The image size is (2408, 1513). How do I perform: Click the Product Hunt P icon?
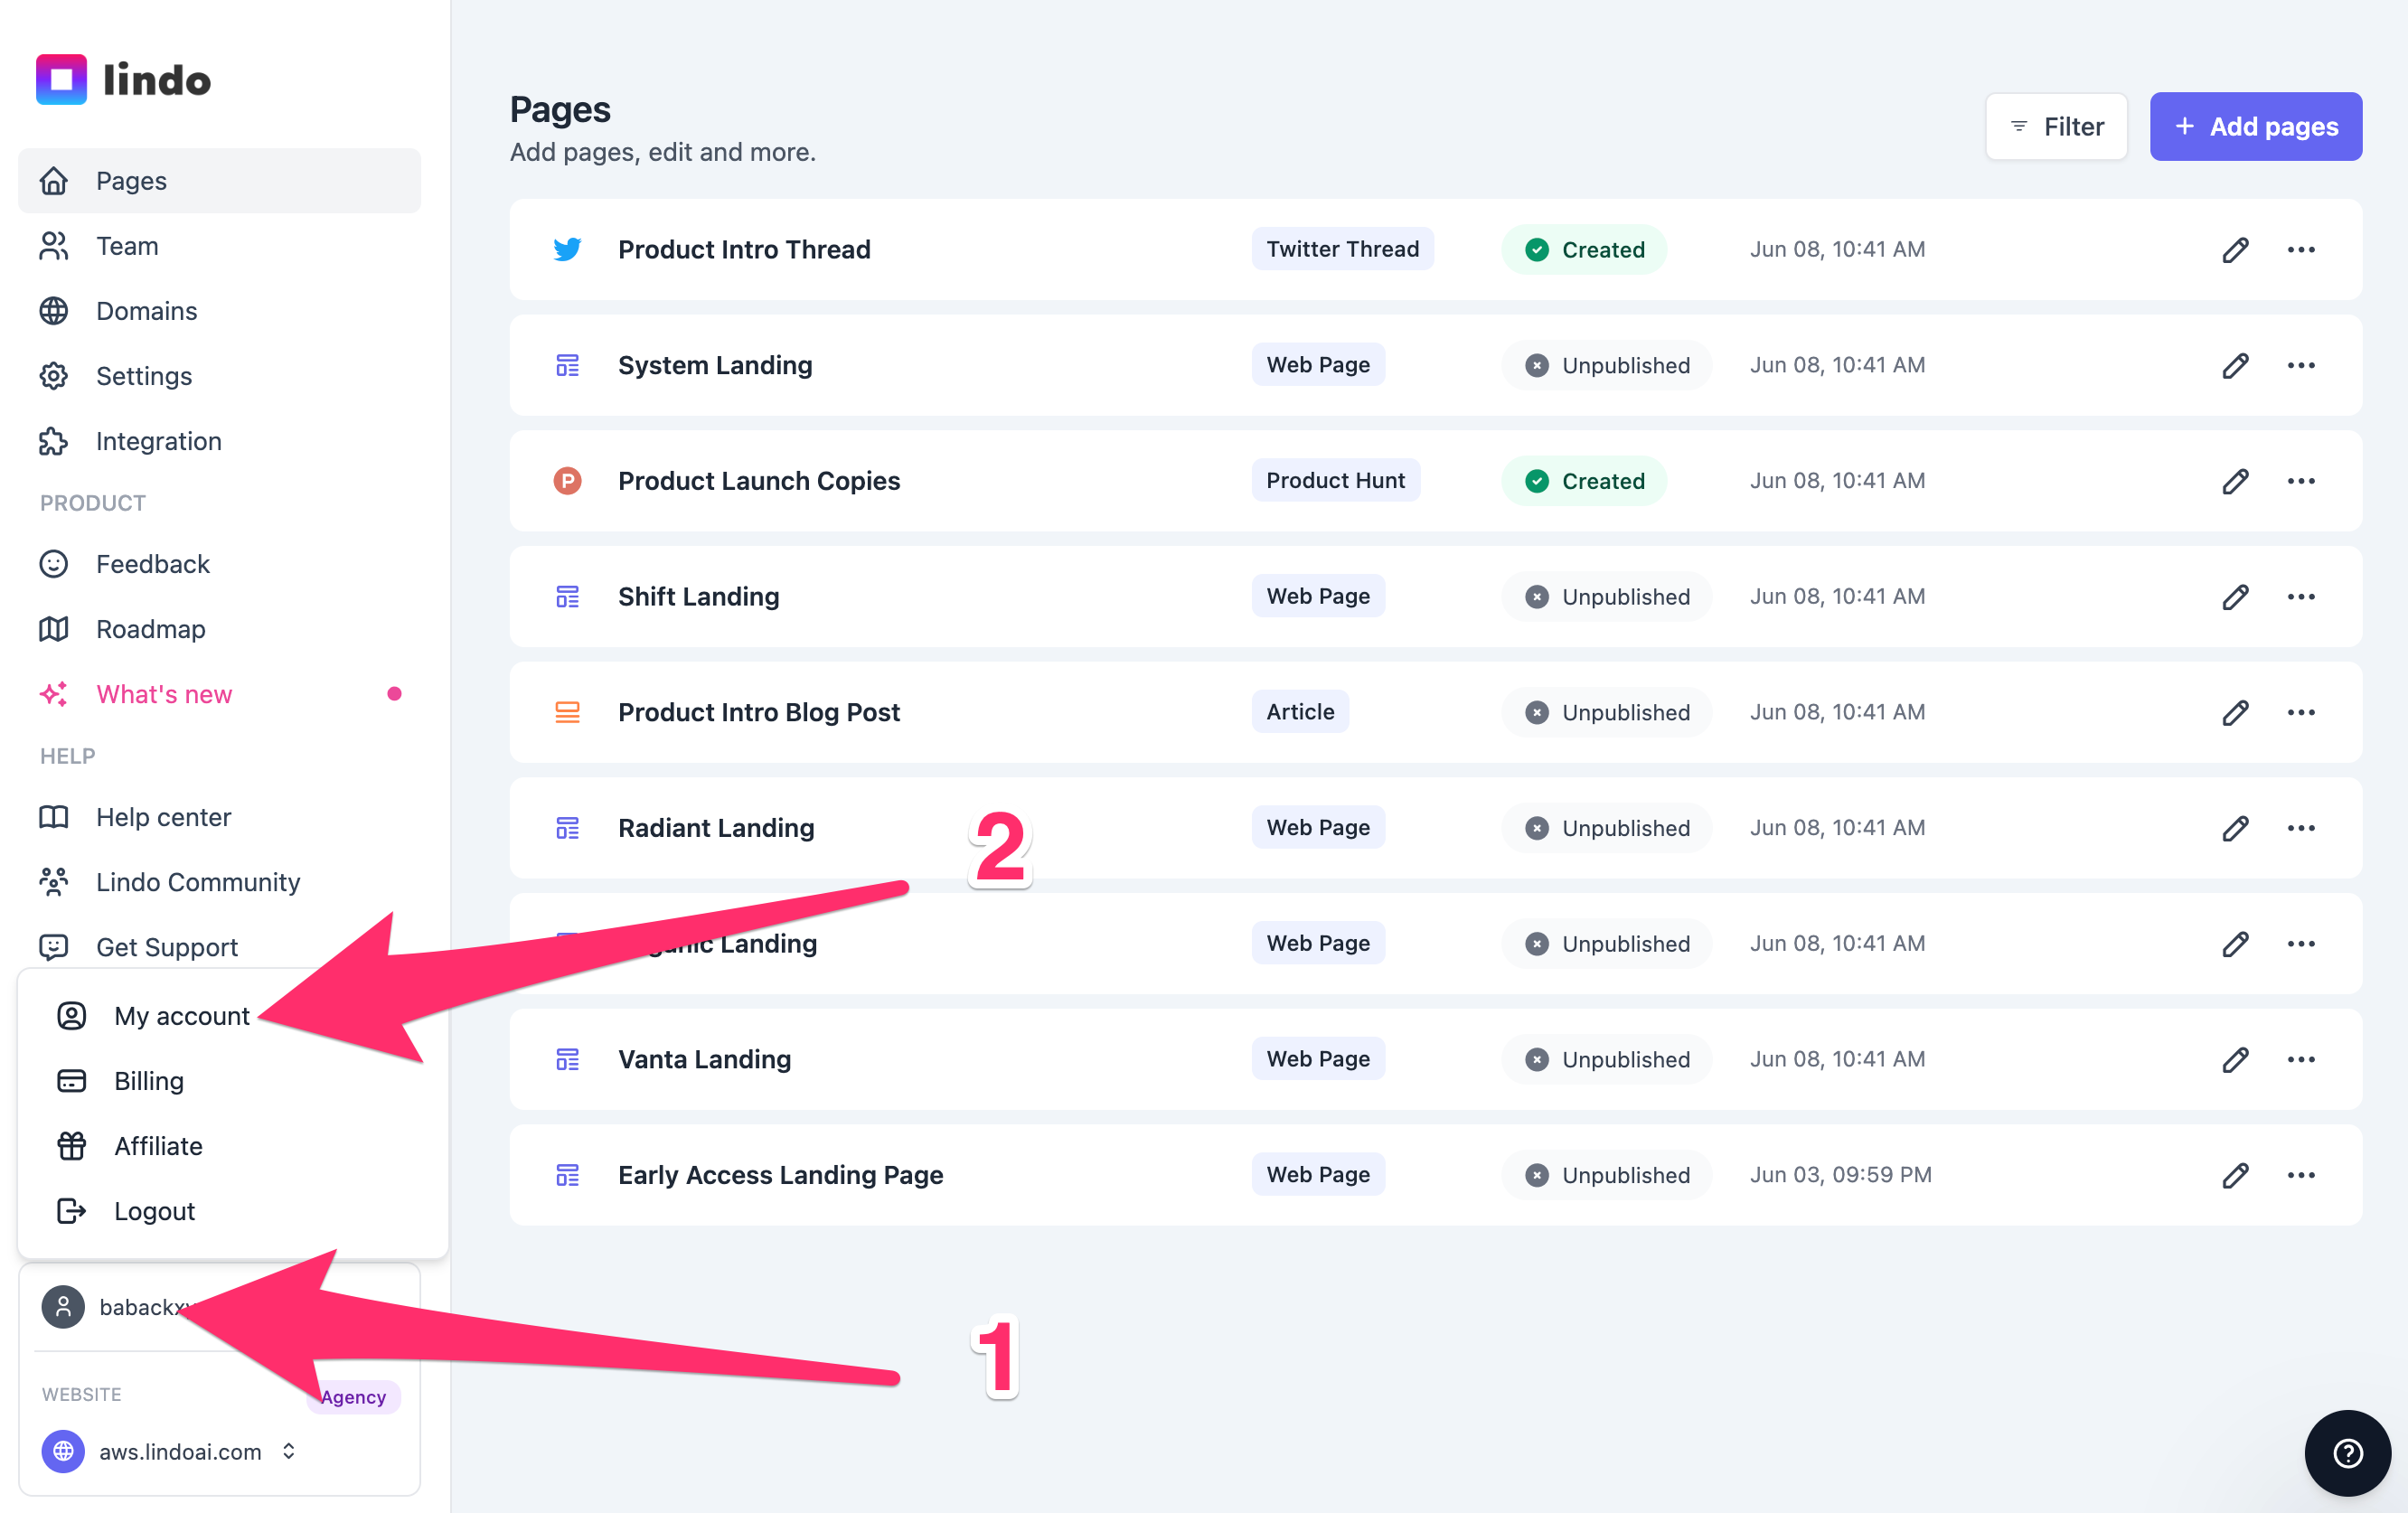pos(567,481)
